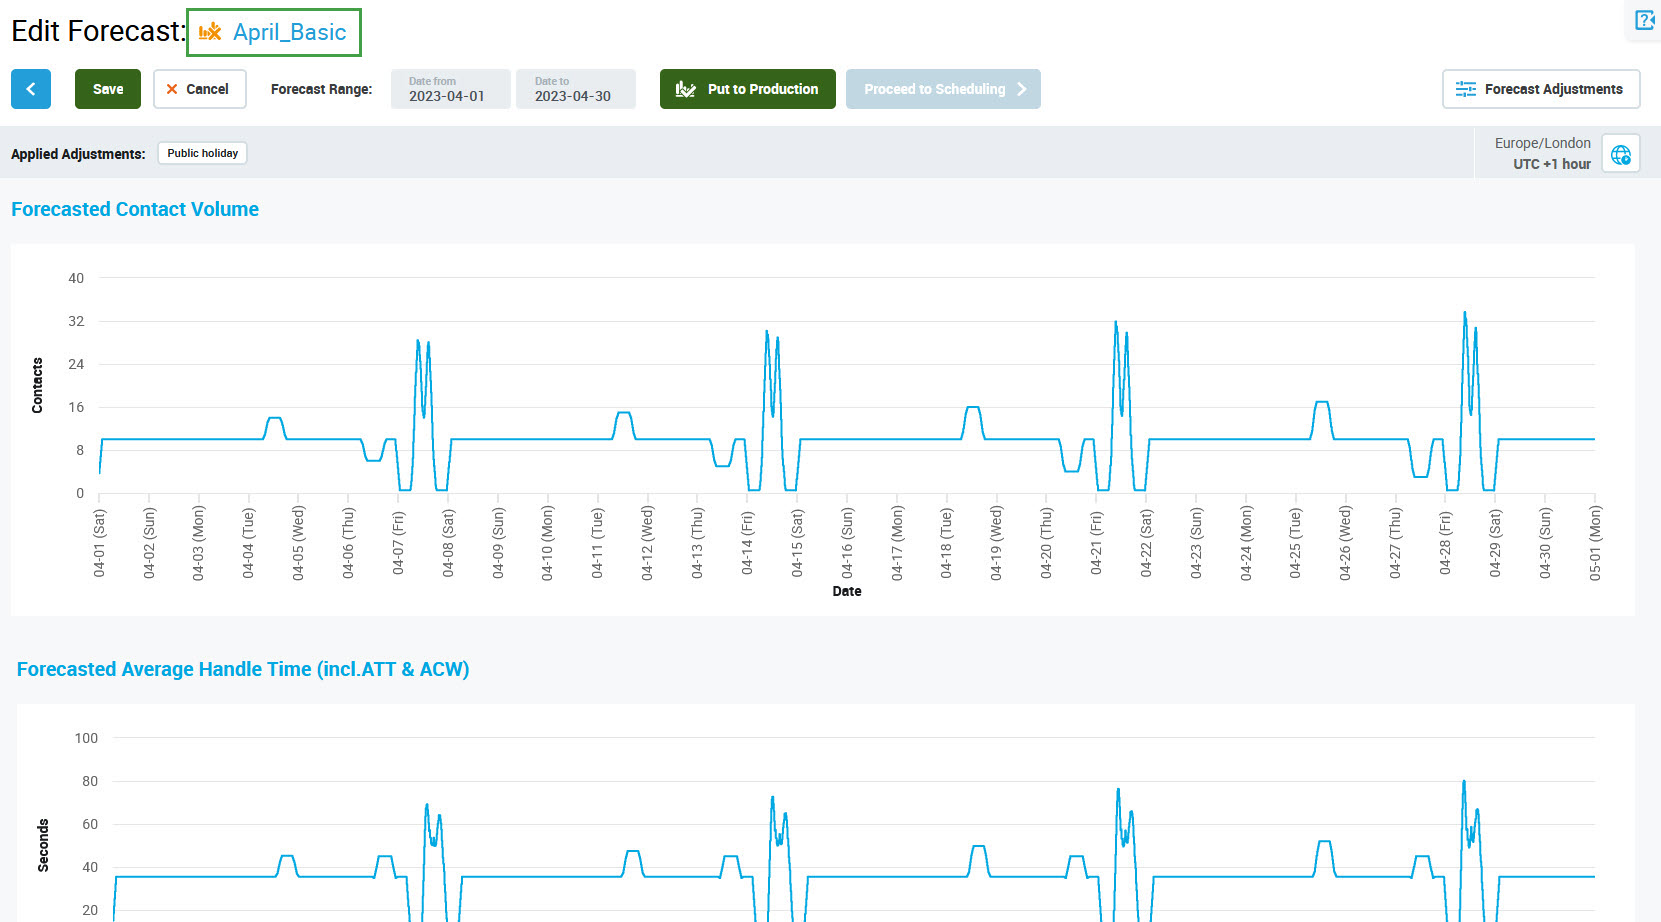Click the Date from field

(450, 89)
